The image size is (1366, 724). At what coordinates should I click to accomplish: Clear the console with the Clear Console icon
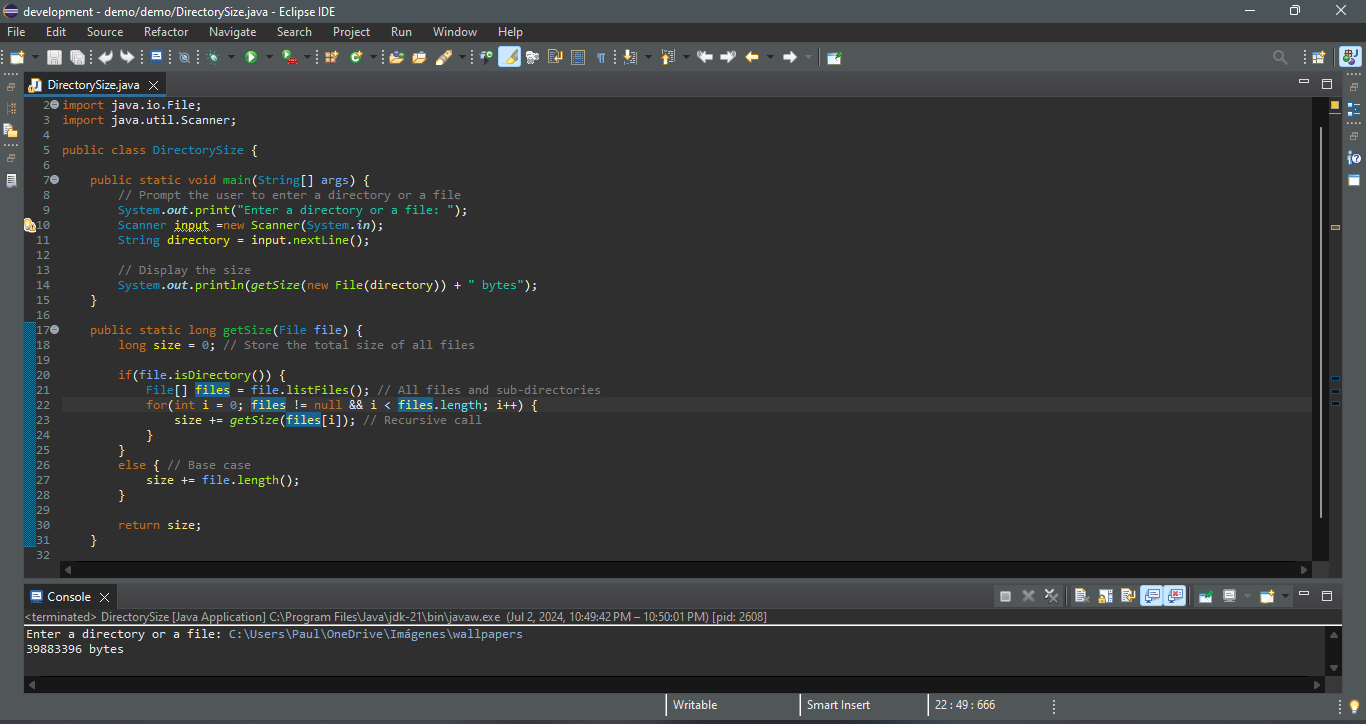click(x=1081, y=596)
